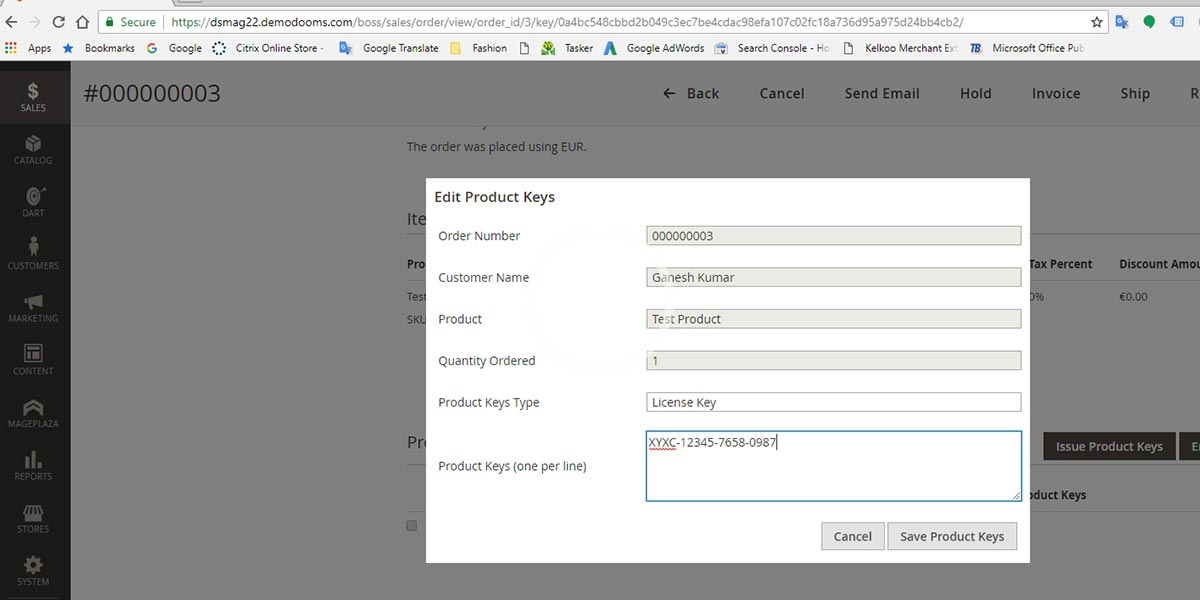Click the Product Keys Type field

(x=833, y=402)
